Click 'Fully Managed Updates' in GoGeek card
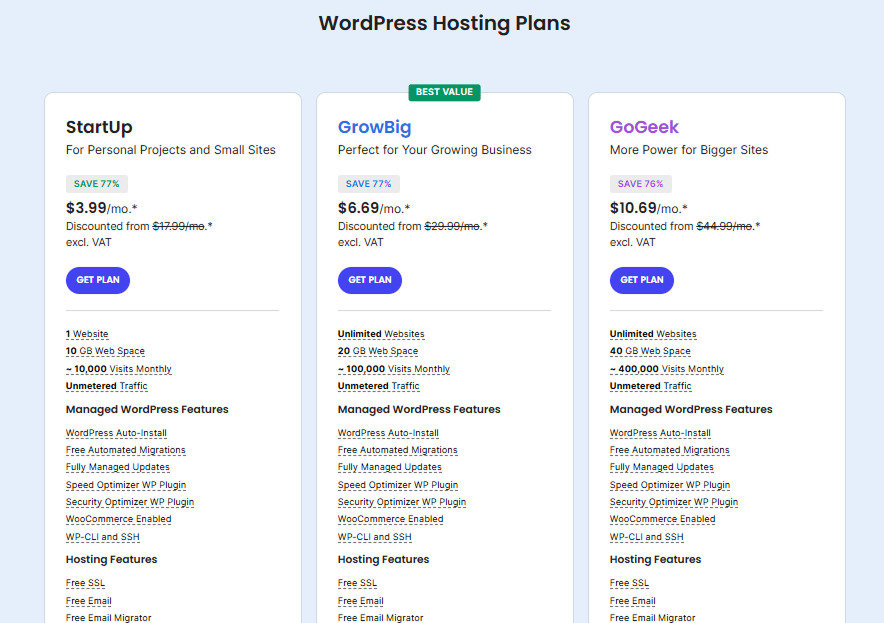884x623 pixels. (x=662, y=467)
